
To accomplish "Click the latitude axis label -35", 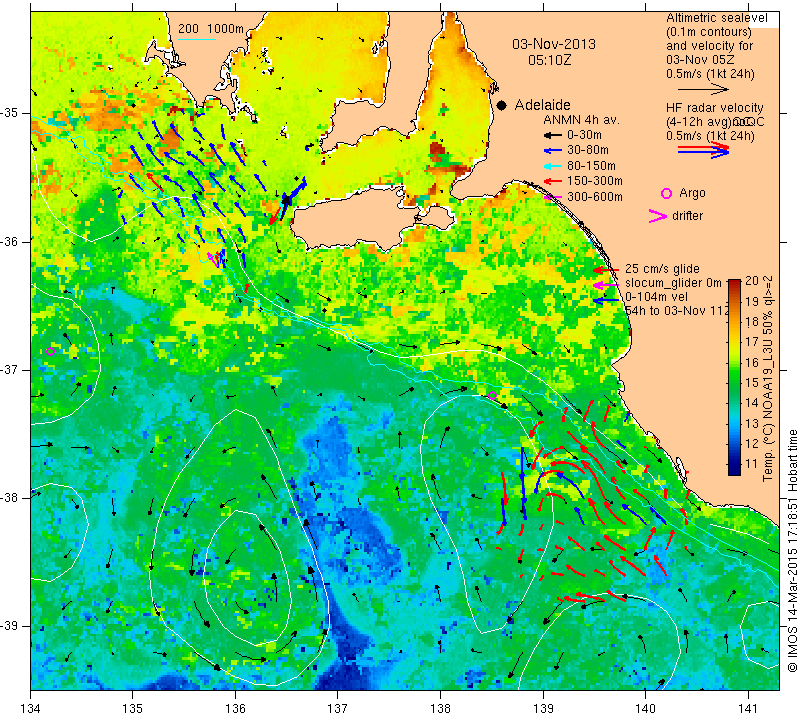I will [9, 113].
